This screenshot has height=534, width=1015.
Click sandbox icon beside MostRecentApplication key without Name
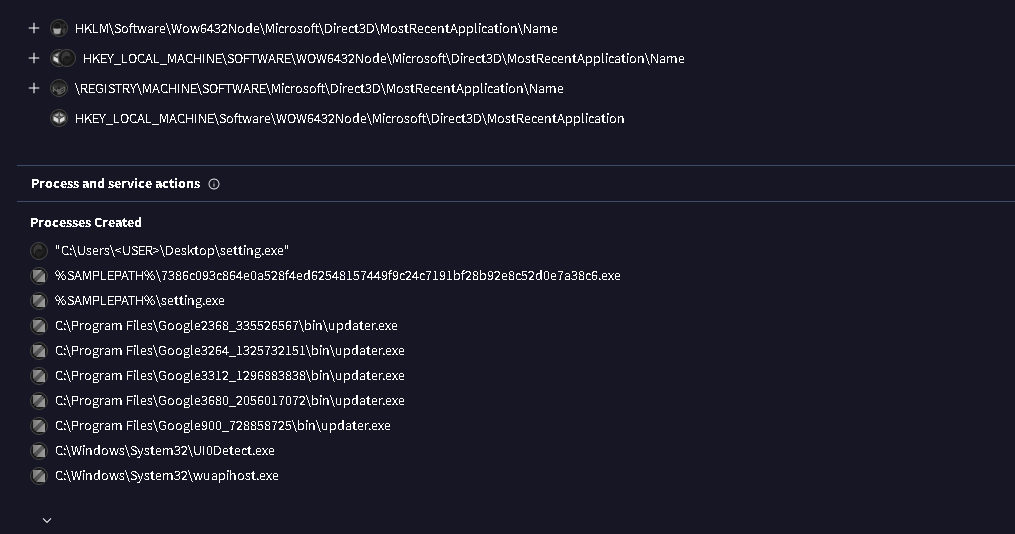click(59, 118)
